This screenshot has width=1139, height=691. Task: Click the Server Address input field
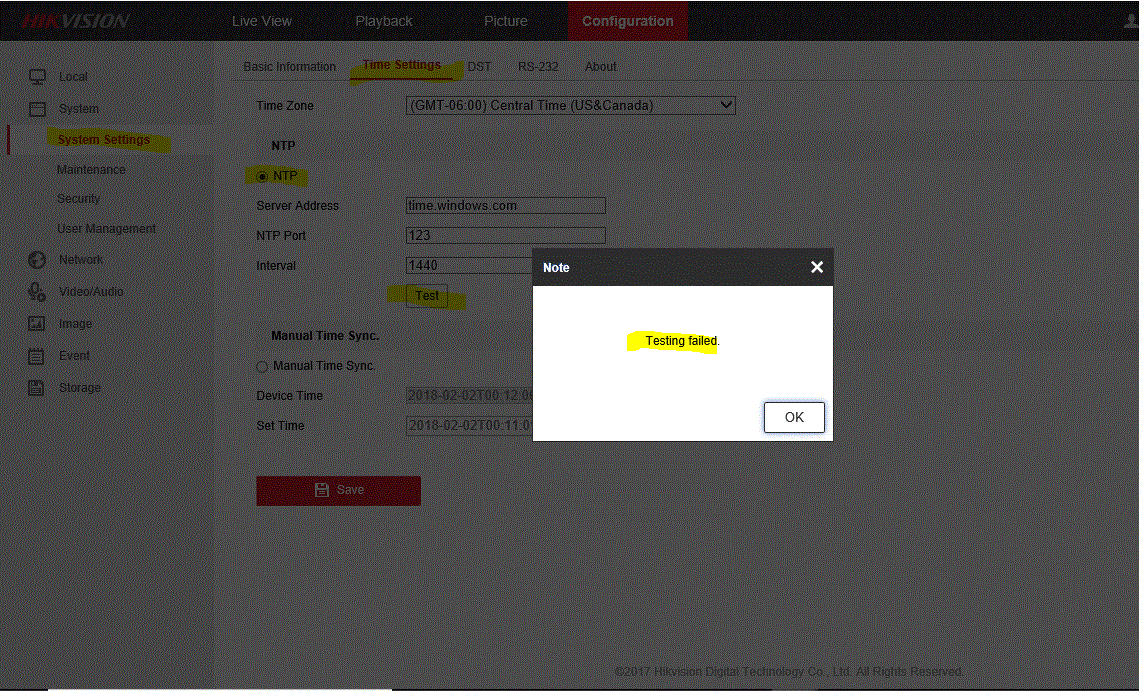click(505, 206)
